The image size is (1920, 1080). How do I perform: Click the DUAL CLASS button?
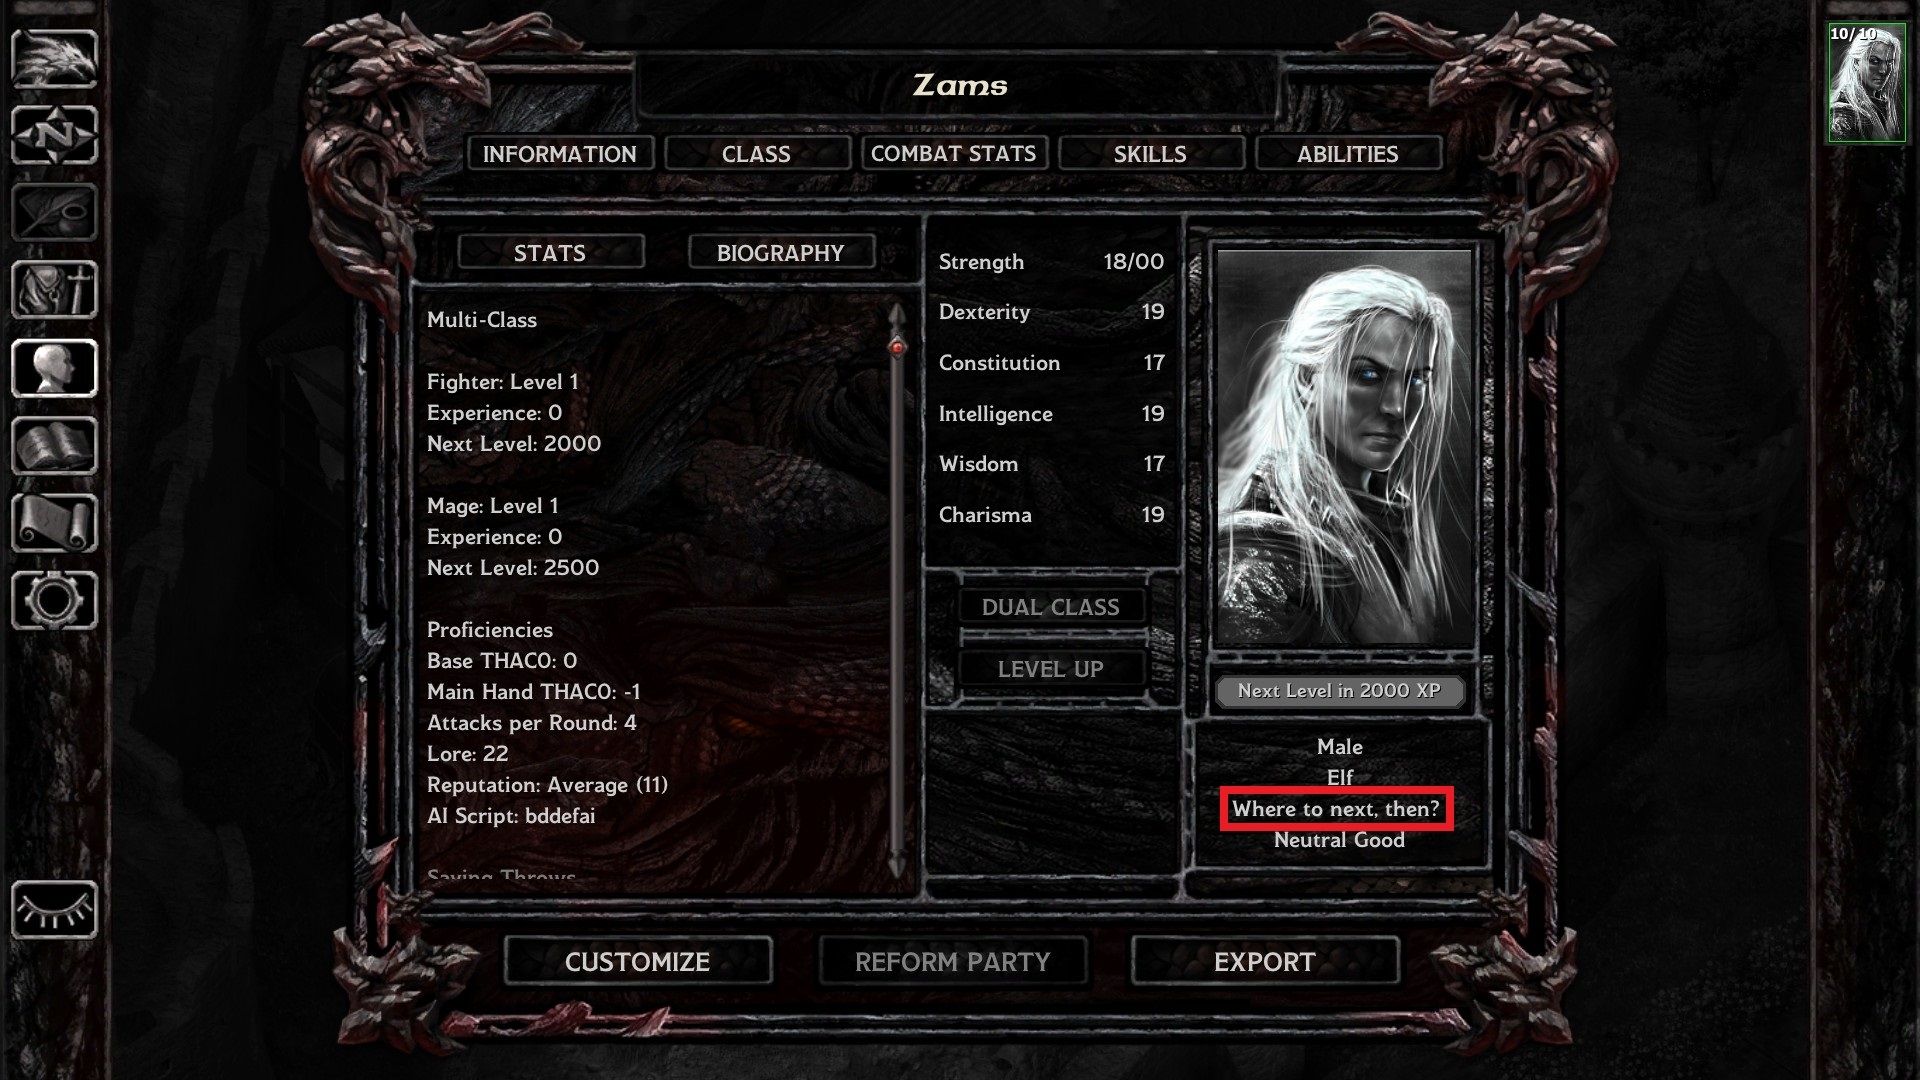[x=1050, y=607]
